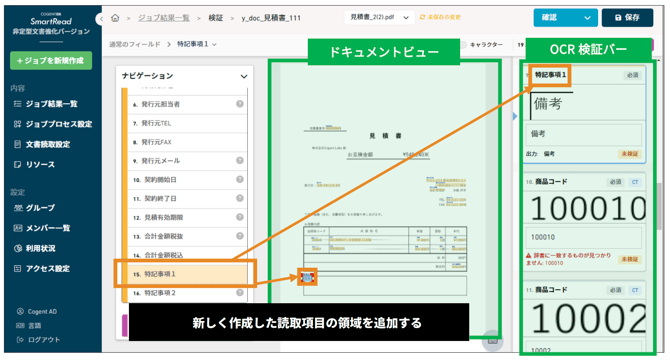The height and width of the screenshot is (361, 670).
Task: Click help icon beside 発行元担当者
Action: (240, 104)
